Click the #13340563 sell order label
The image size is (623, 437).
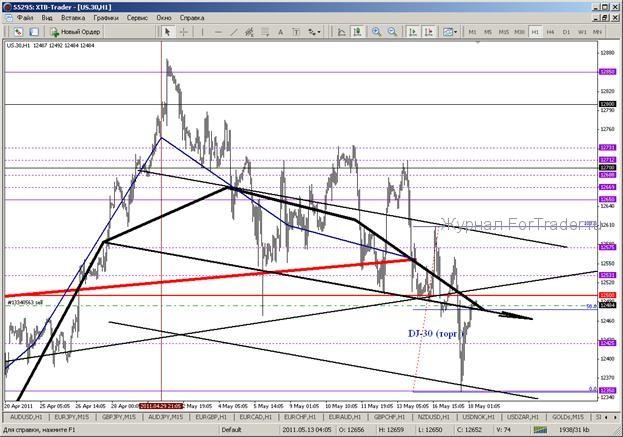(x=25, y=303)
